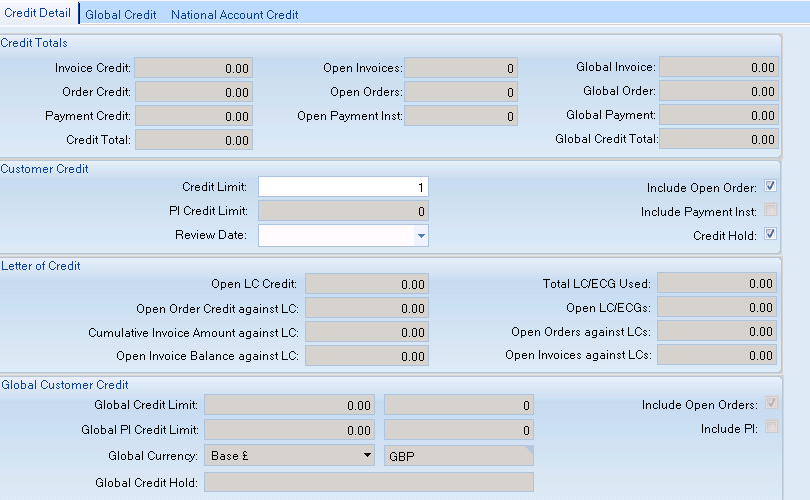This screenshot has width=810, height=500.
Task: Click the Credit Limit input field
Action: tap(343, 187)
